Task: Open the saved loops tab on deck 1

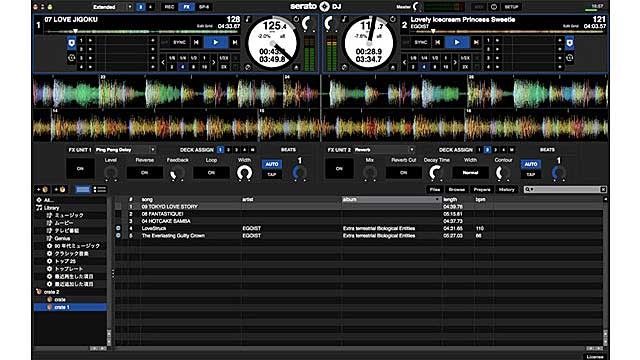Action: tap(71, 58)
